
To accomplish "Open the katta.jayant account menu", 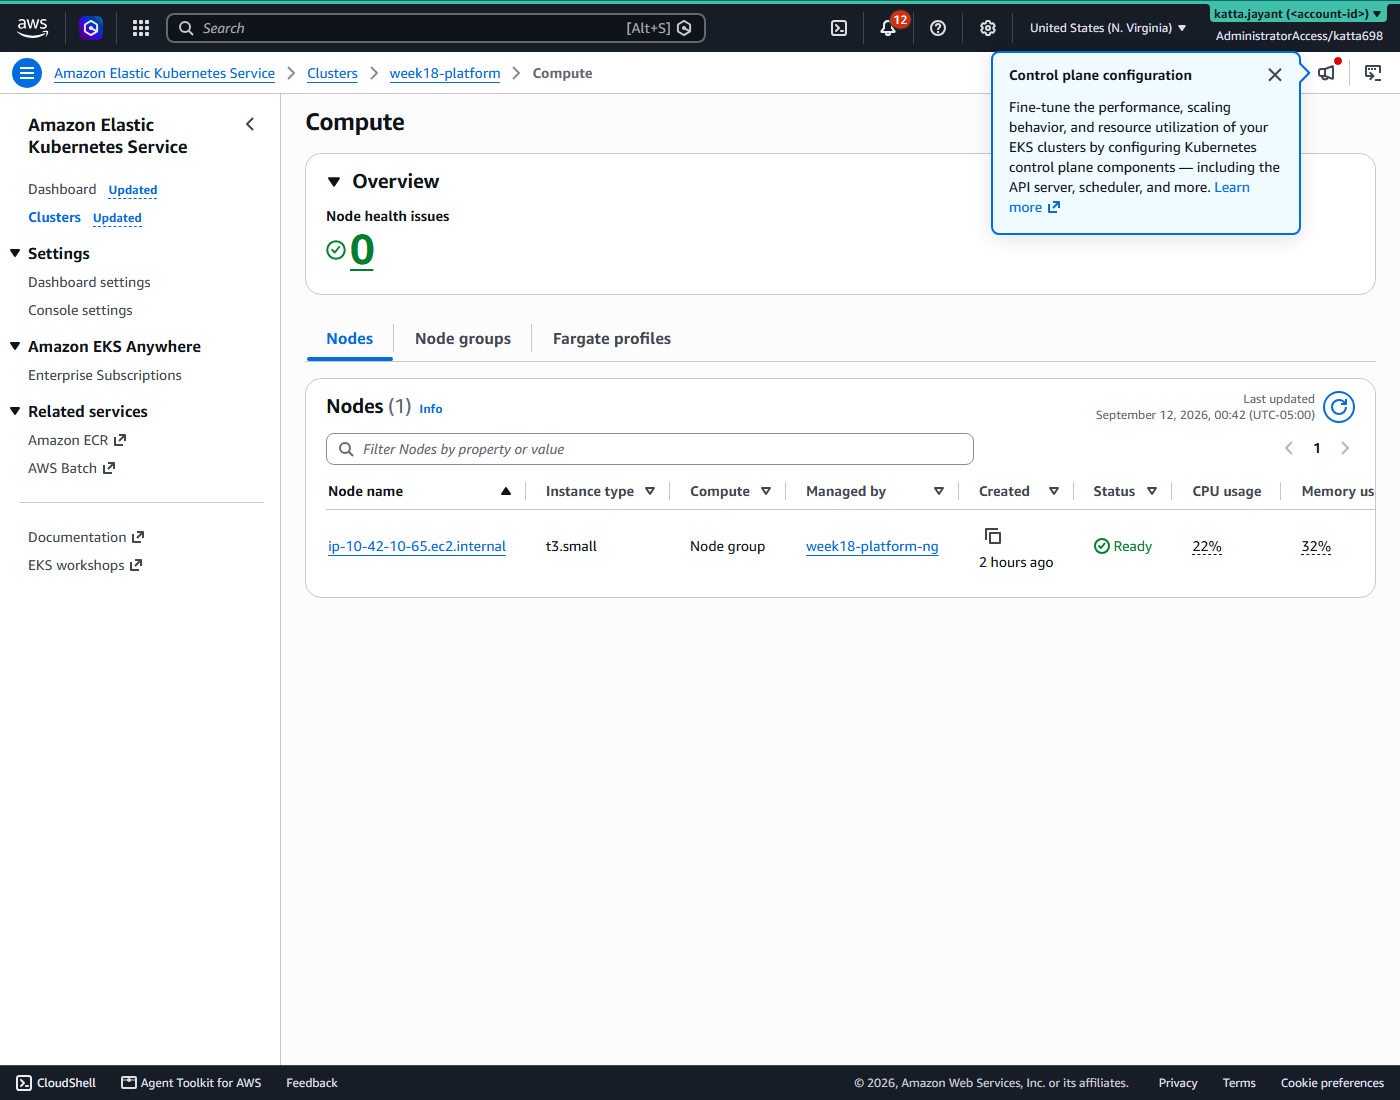I will pyautogui.click(x=1298, y=14).
